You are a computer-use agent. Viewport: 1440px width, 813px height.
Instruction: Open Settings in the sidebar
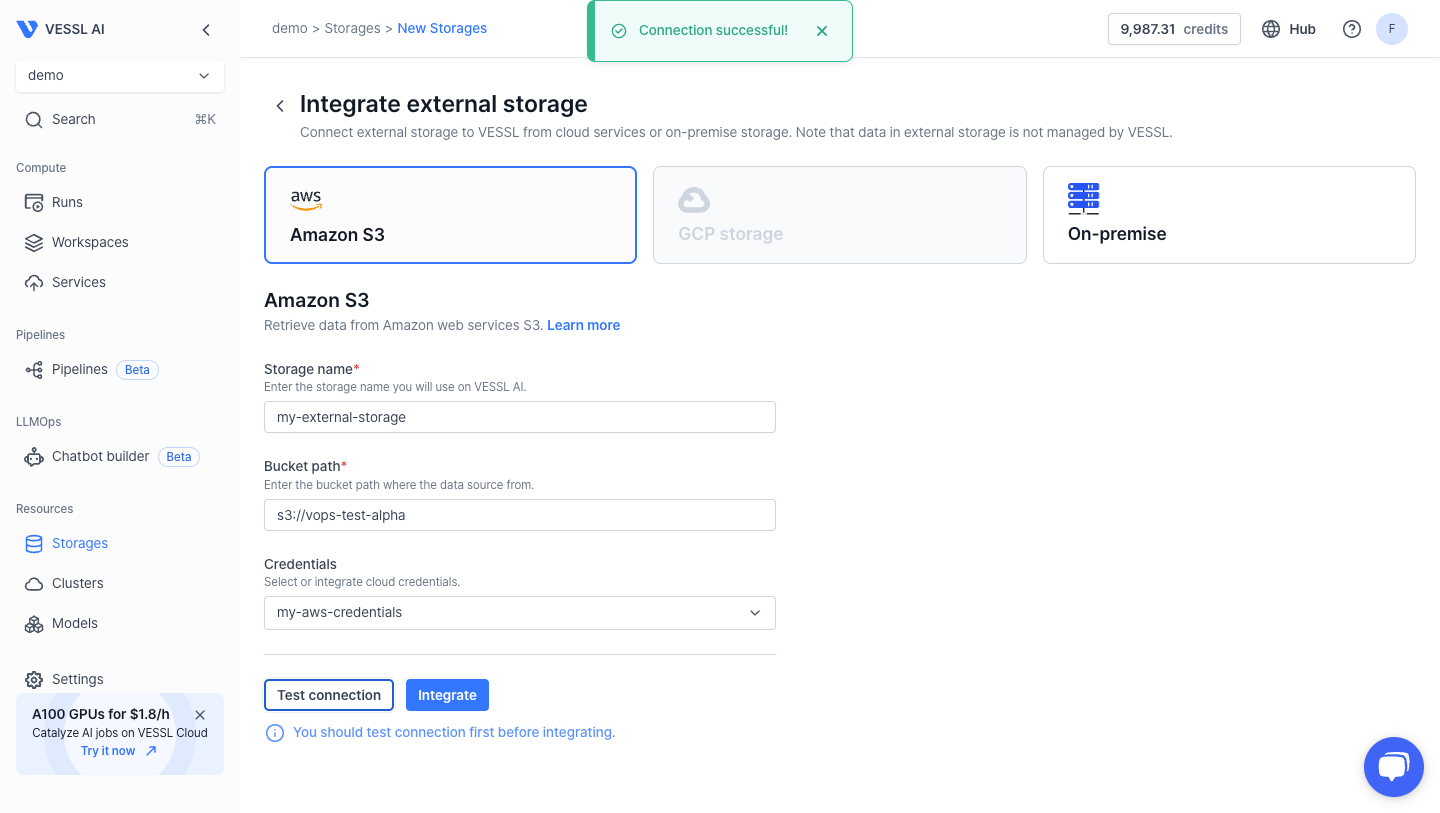pyautogui.click(x=120, y=679)
